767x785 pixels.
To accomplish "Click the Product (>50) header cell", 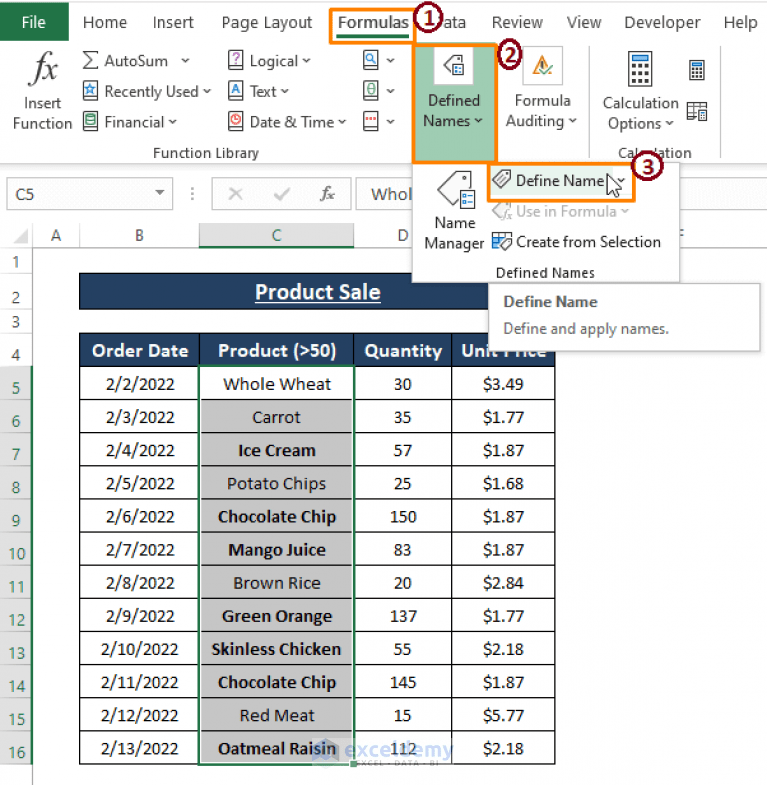I will coord(276,350).
